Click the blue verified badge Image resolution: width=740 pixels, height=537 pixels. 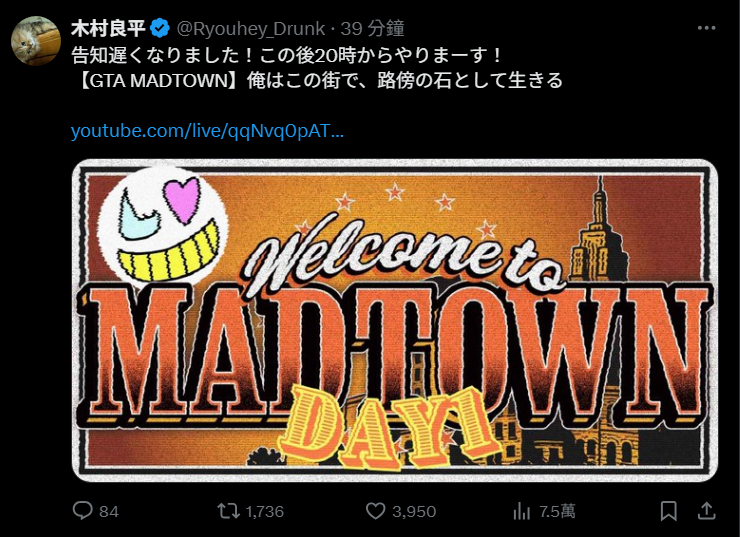click(x=160, y=29)
